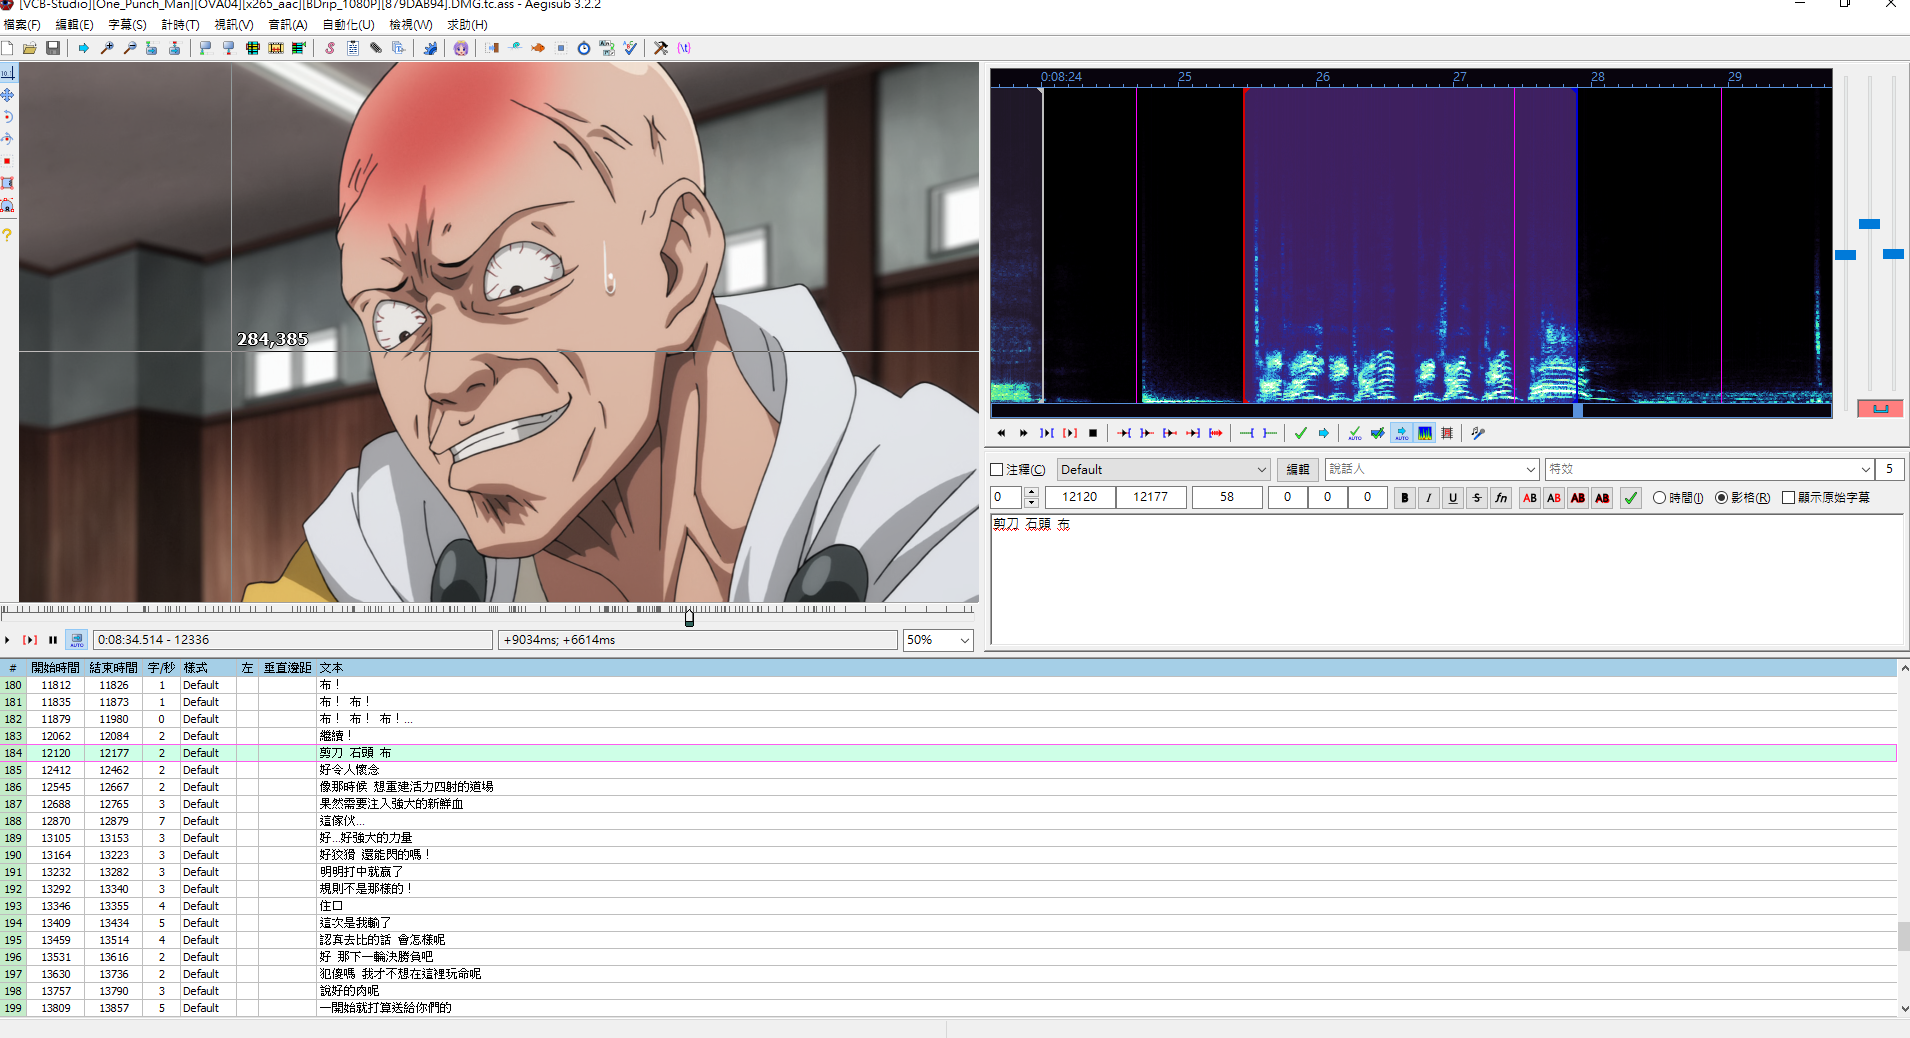
Task: Apply bold with the B button
Action: tap(1405, 498)
